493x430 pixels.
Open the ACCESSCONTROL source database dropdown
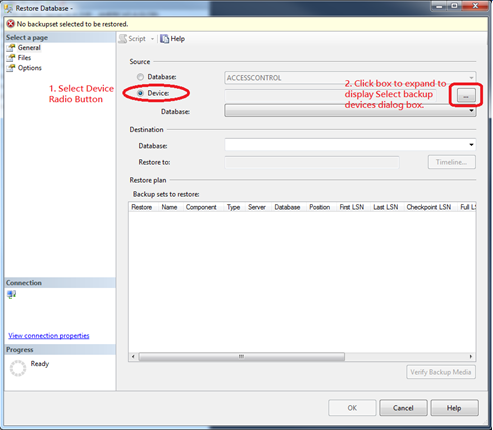coord(350,78)
